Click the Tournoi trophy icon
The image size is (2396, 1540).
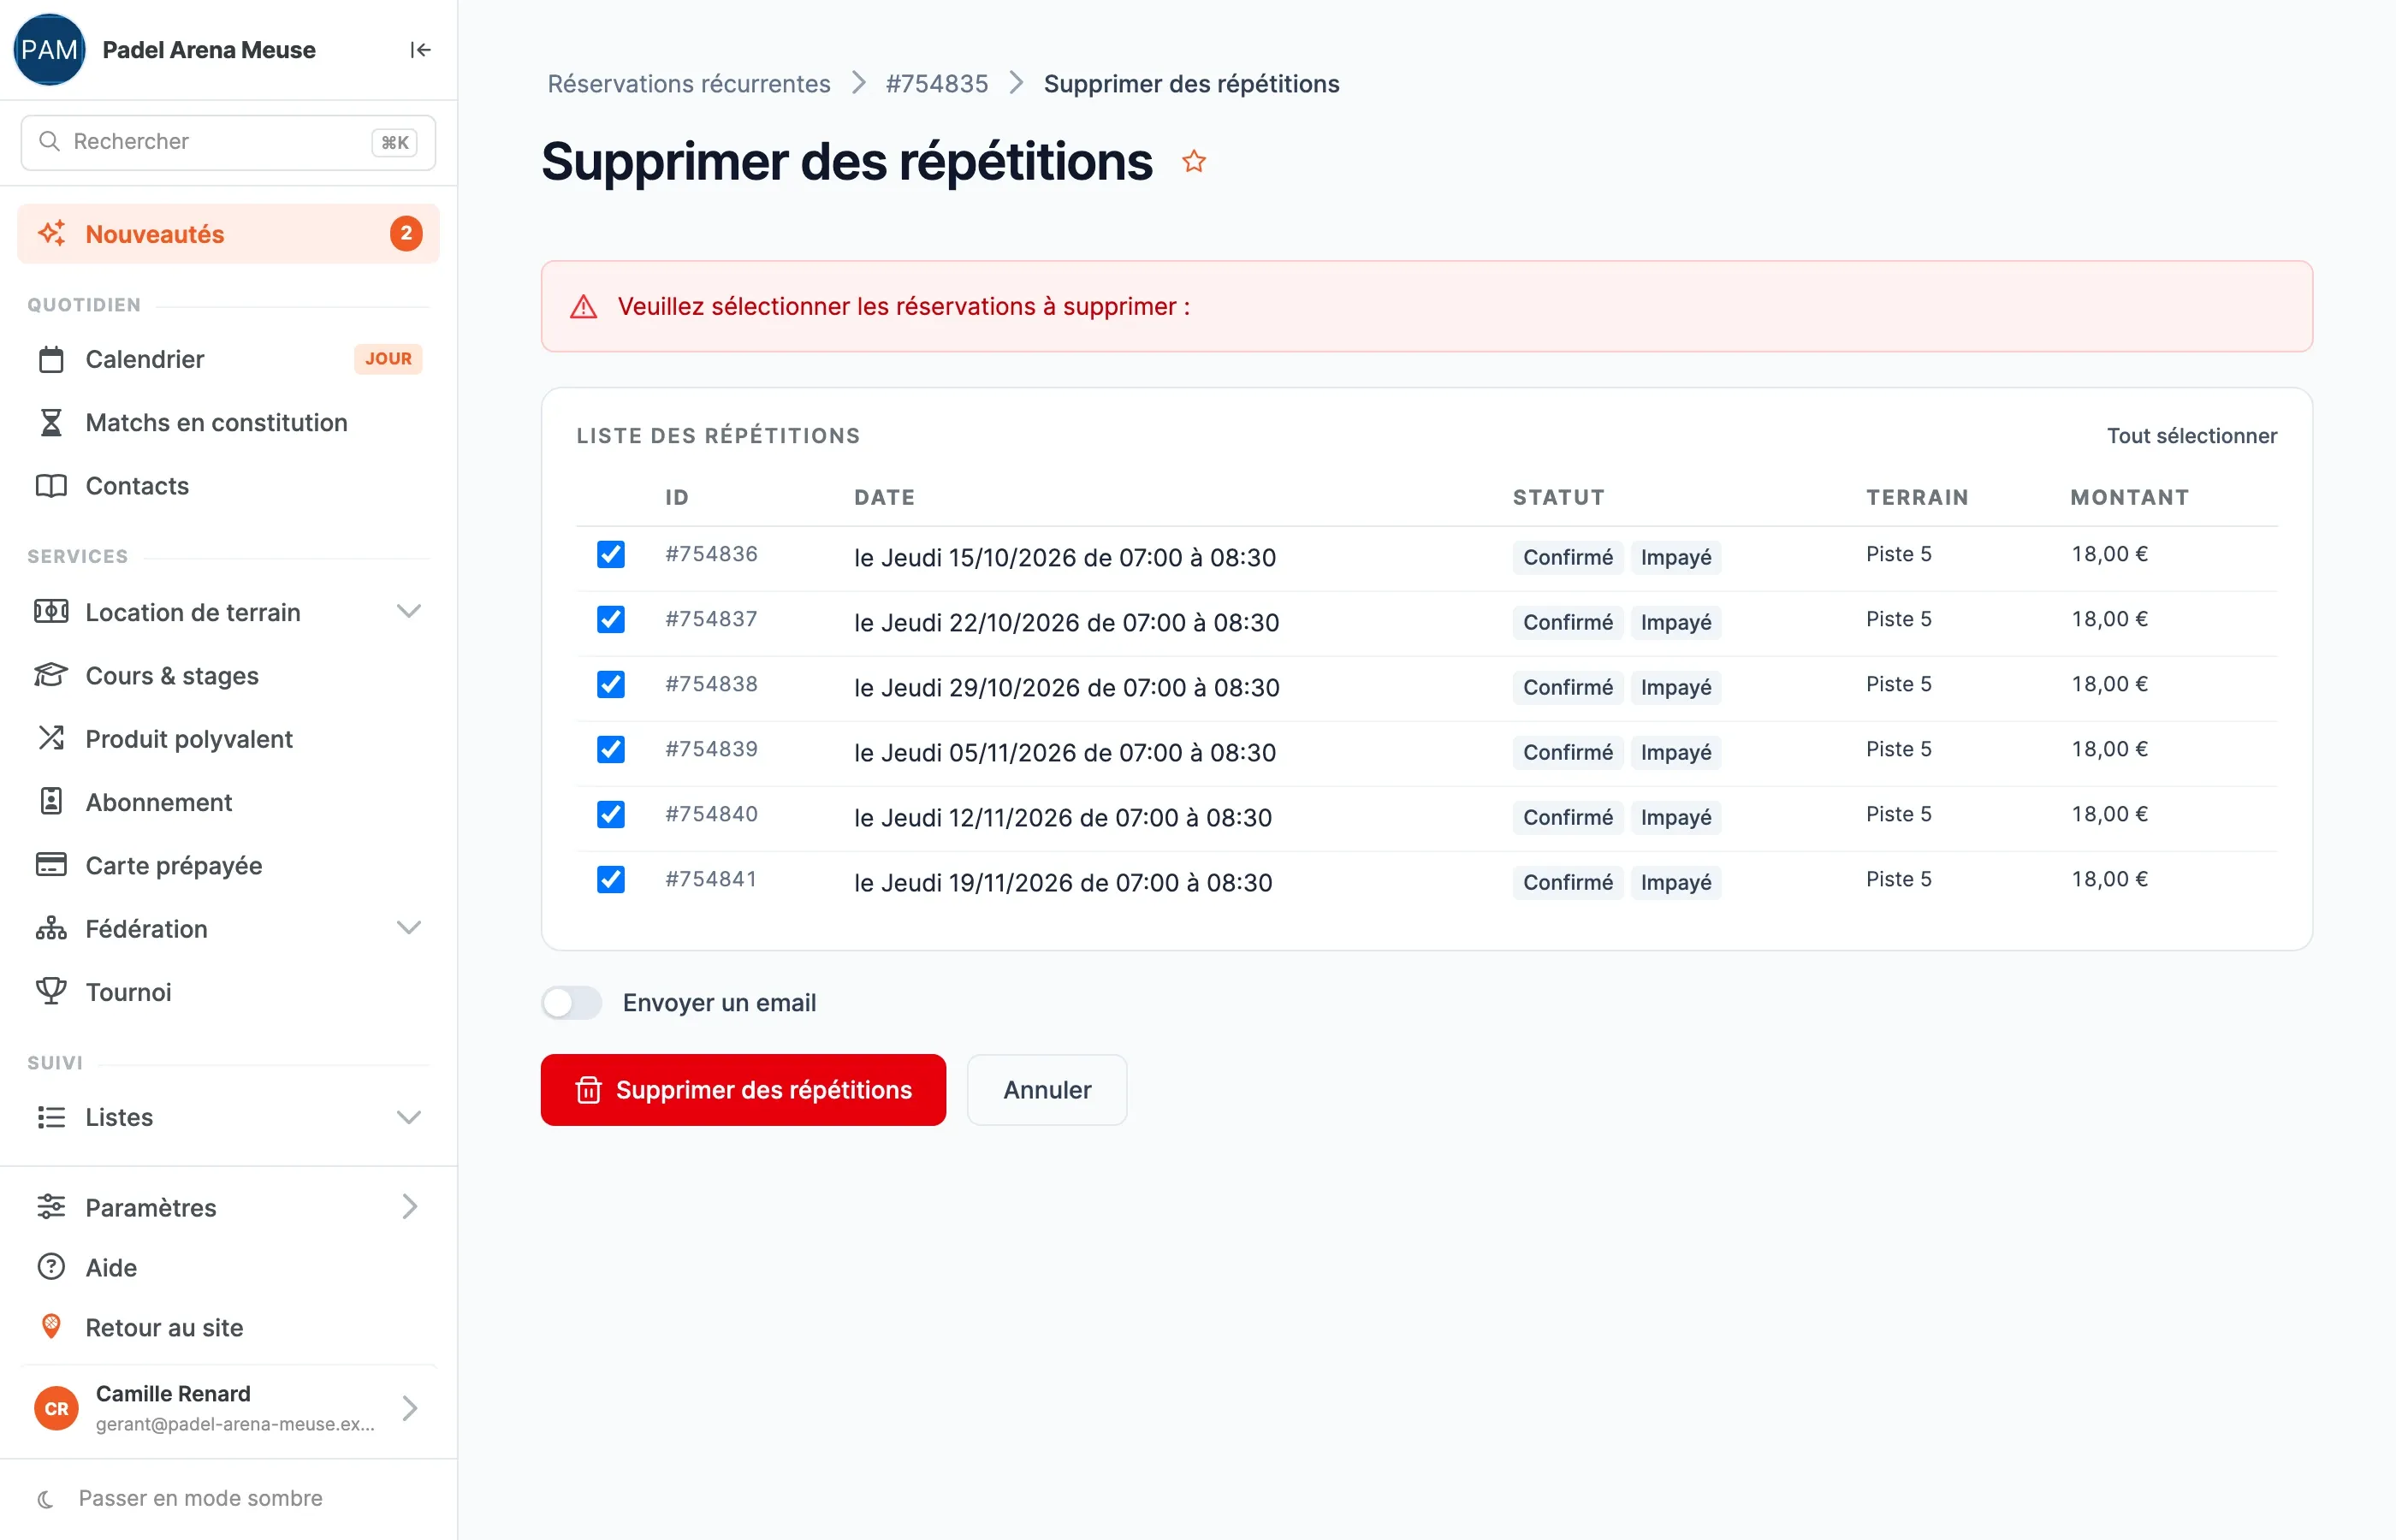[51, 991]
